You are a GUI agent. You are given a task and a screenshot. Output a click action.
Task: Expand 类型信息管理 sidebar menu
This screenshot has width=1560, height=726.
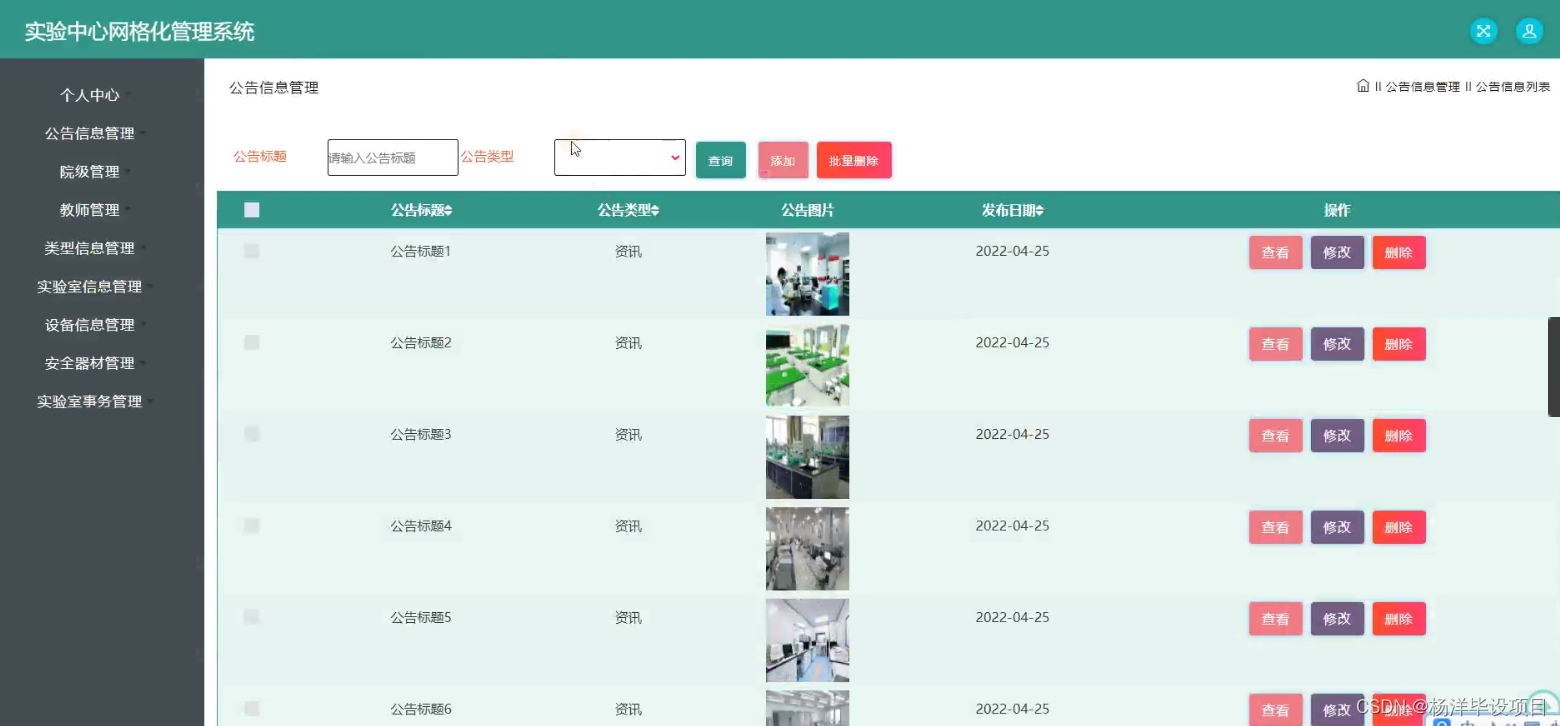click(x=95, y=248)
